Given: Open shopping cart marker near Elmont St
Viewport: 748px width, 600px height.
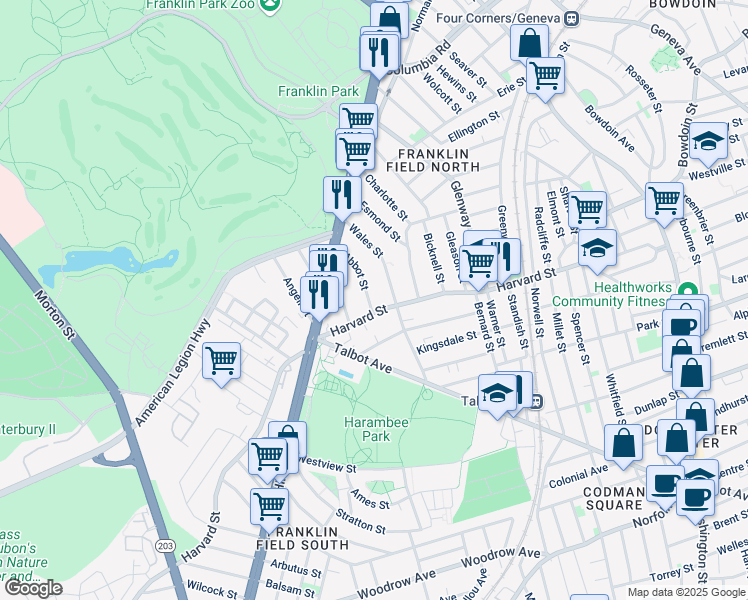Looking at the screenshot, I should point(588,210).
